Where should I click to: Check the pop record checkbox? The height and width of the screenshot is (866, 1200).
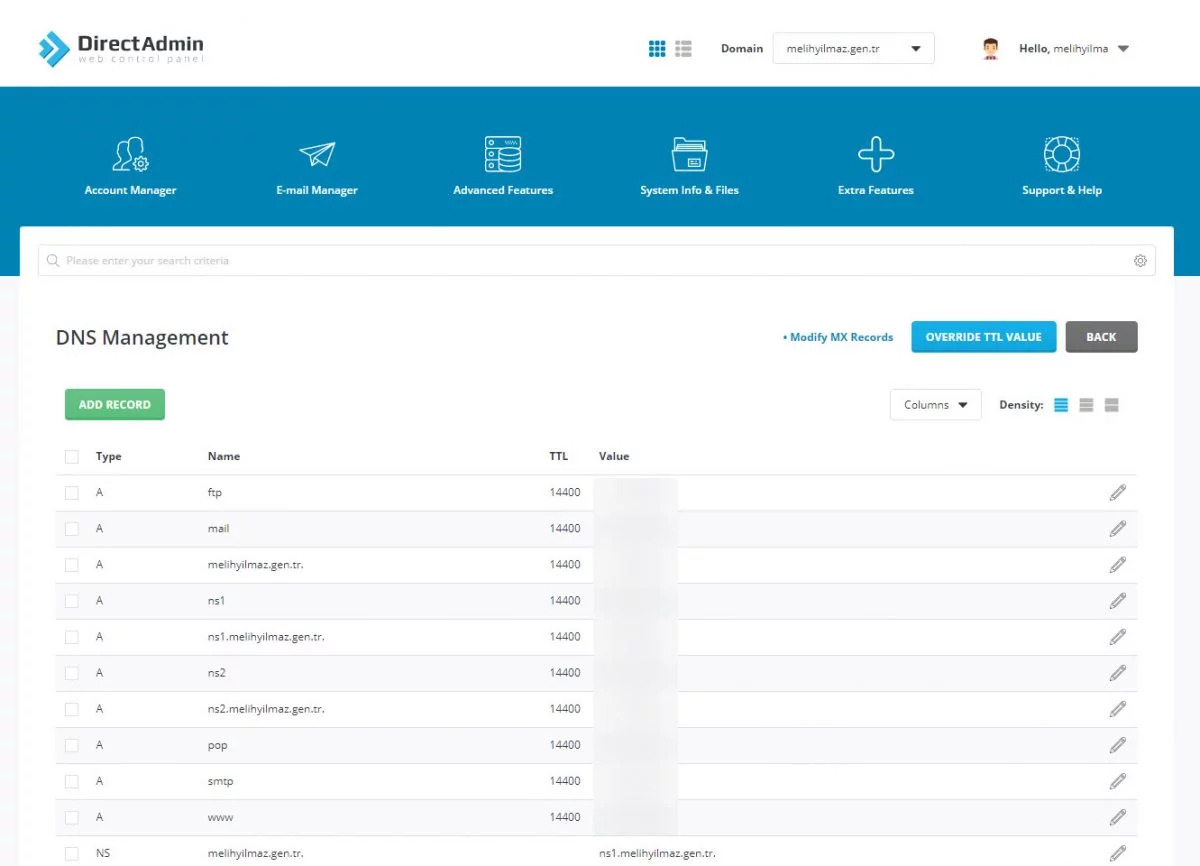point(71,745)
